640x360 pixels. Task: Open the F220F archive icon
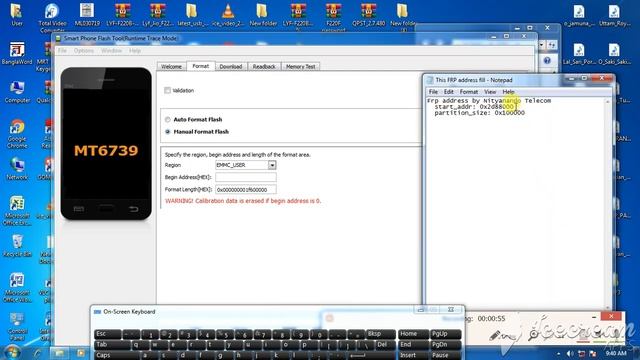(x=333, y=17)
